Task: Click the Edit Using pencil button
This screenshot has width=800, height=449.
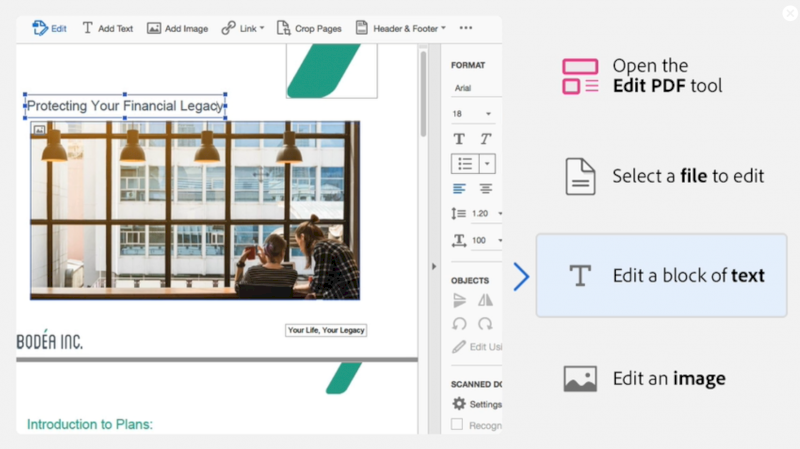Action: click(477, 347)
